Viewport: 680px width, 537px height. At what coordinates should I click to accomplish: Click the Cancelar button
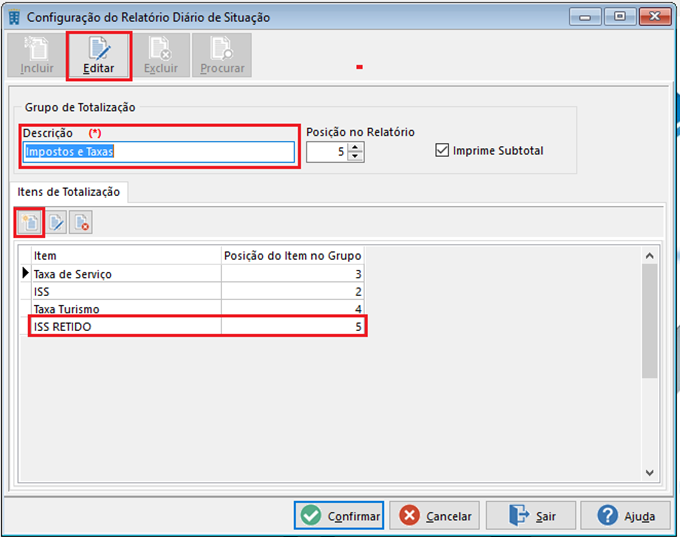(435, 515)
